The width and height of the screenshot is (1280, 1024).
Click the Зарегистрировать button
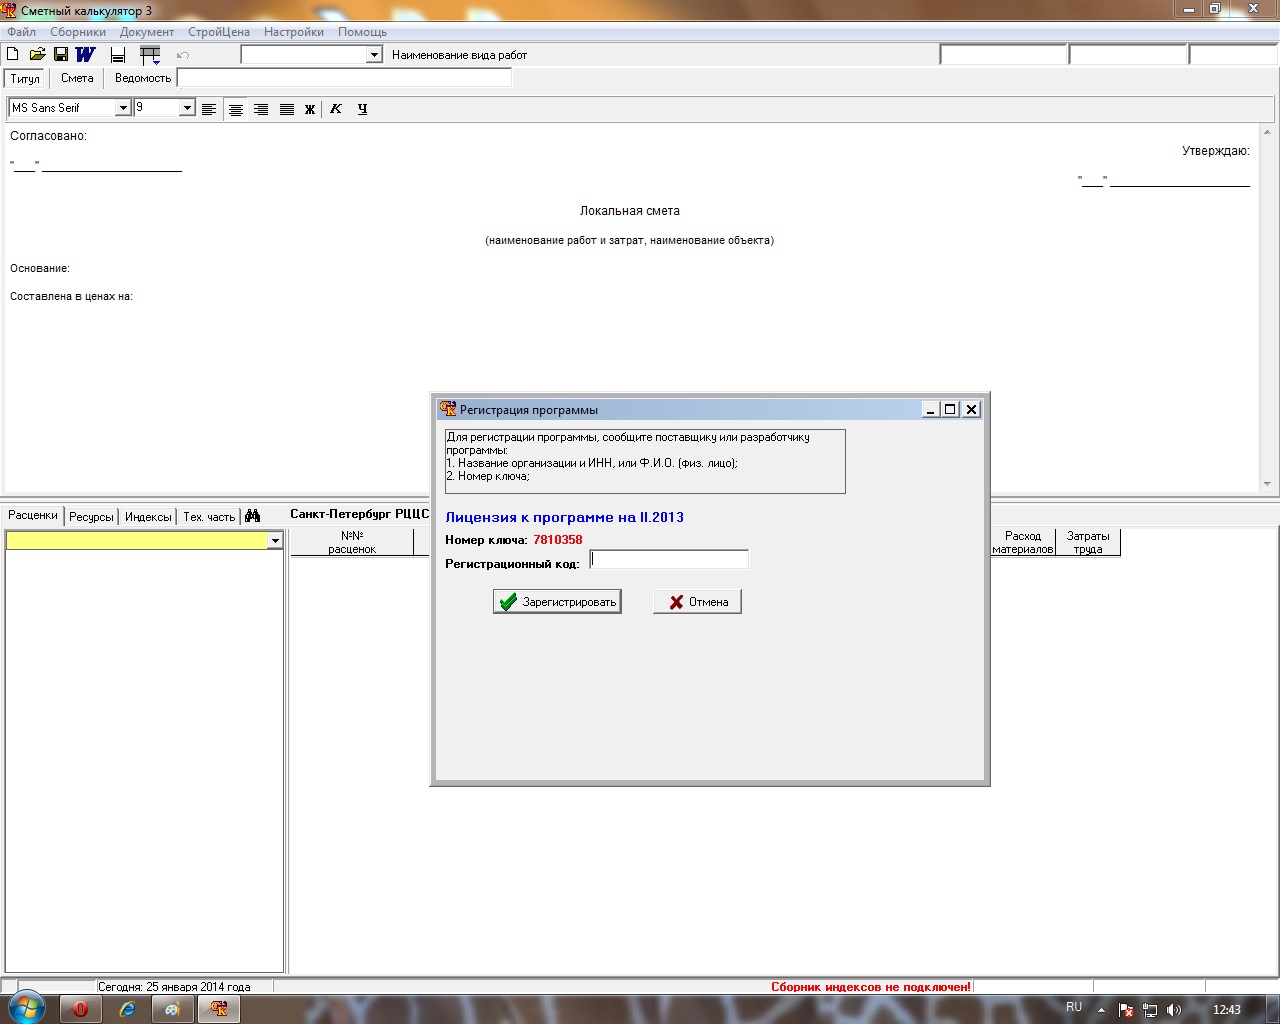tap(557, 602)
